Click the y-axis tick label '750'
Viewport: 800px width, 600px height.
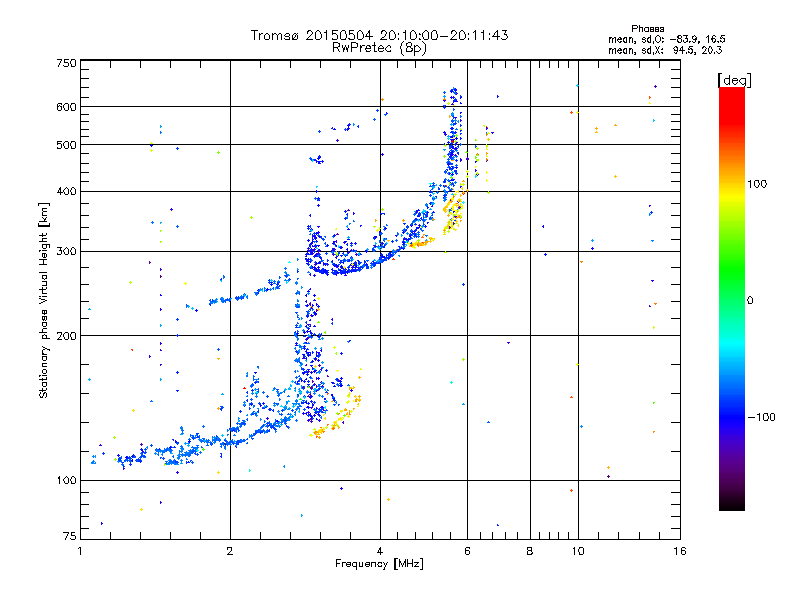point(66,63)
